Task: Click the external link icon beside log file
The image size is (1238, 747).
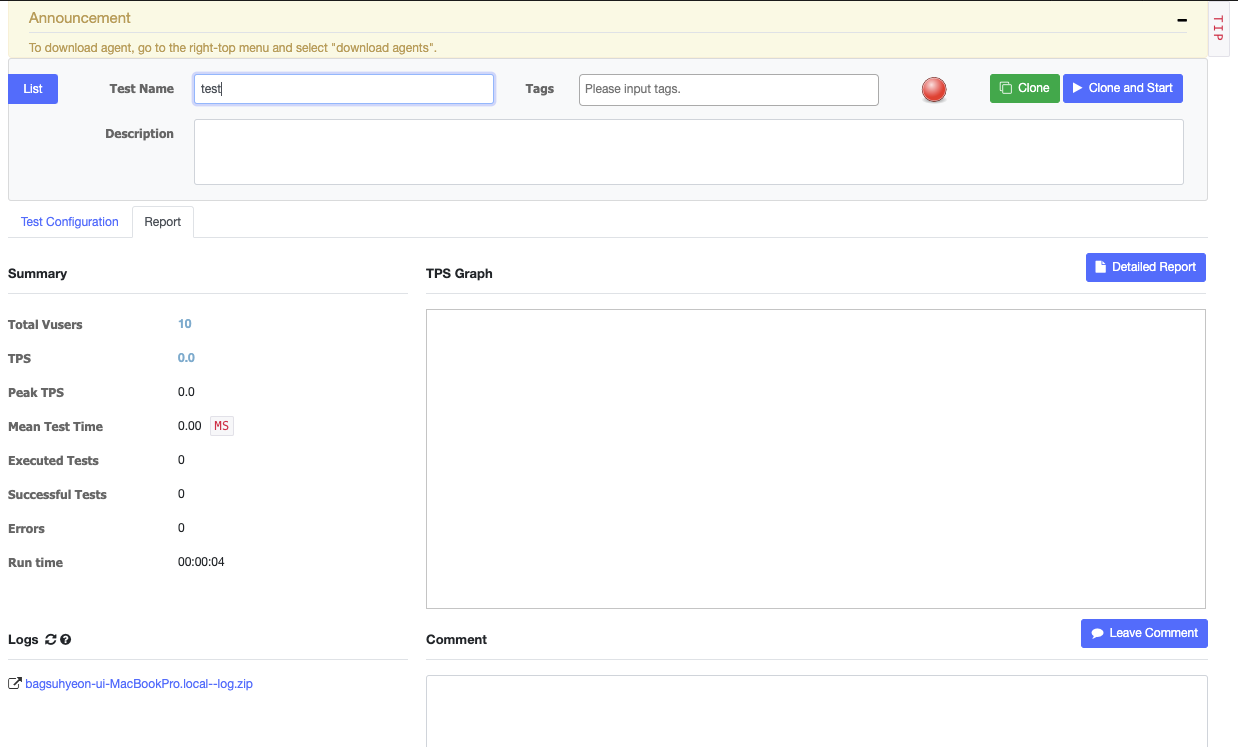Action: pyautogui.click(x=15, y=684)
